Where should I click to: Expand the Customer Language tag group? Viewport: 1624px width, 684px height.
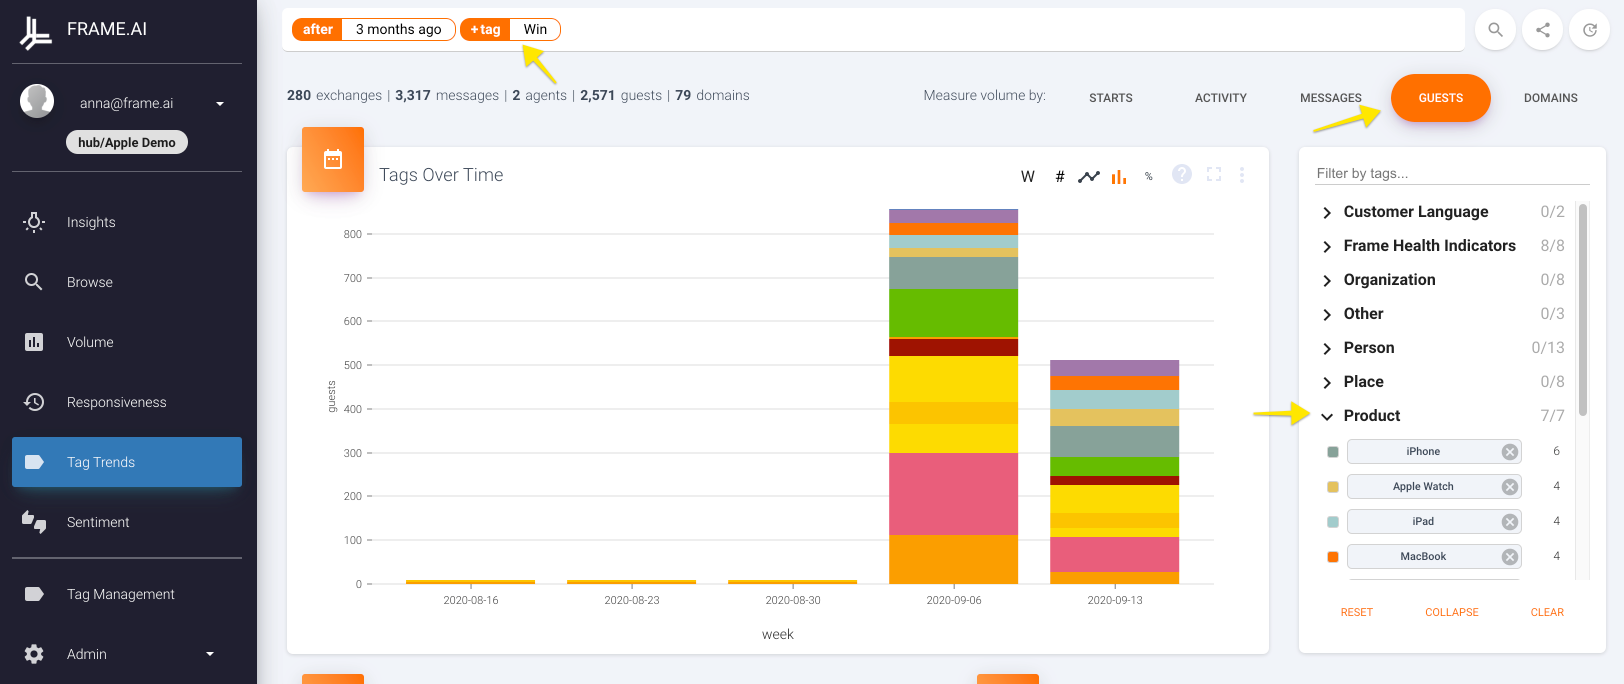coord(1327,213)
